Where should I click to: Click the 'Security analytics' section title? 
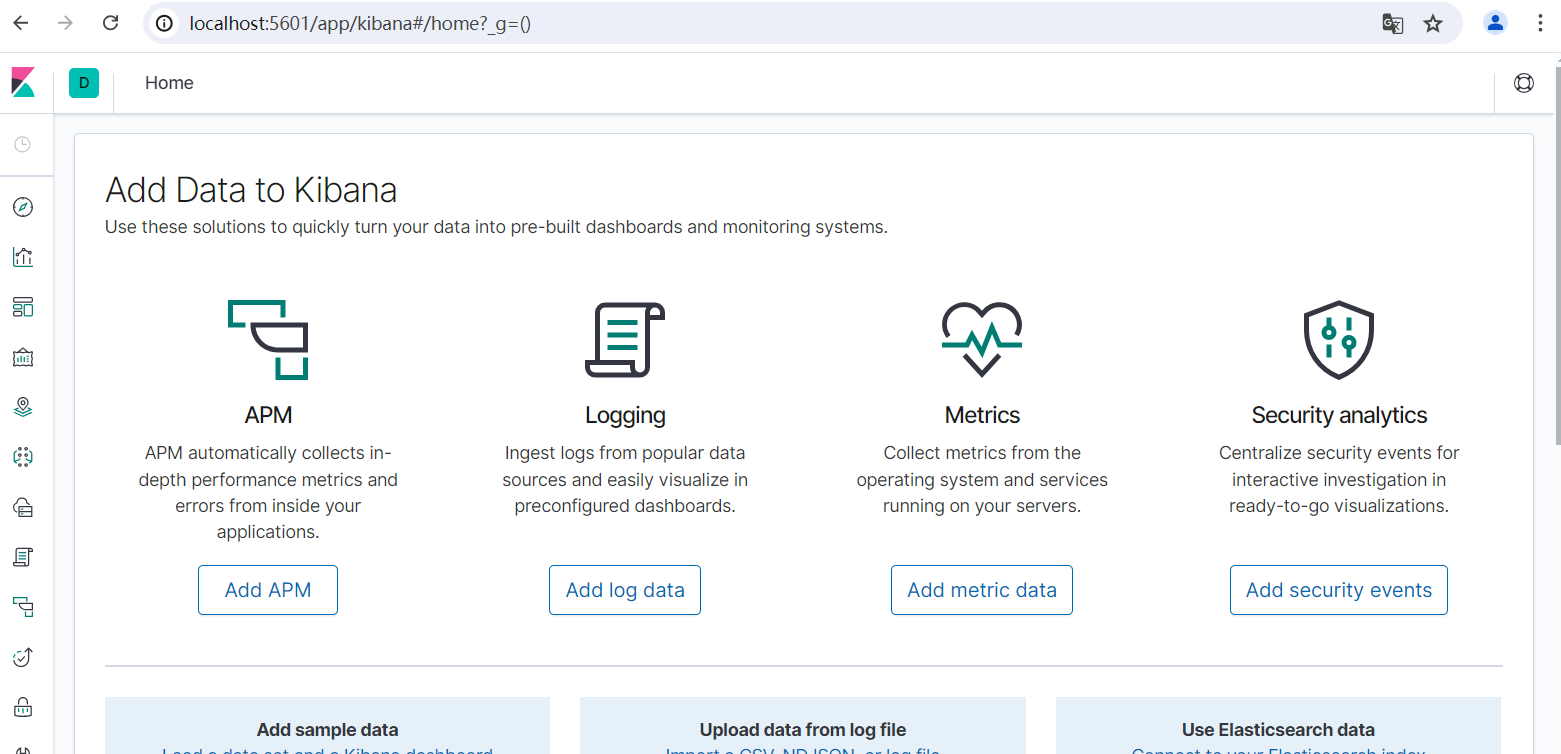tap(1339, 415)
